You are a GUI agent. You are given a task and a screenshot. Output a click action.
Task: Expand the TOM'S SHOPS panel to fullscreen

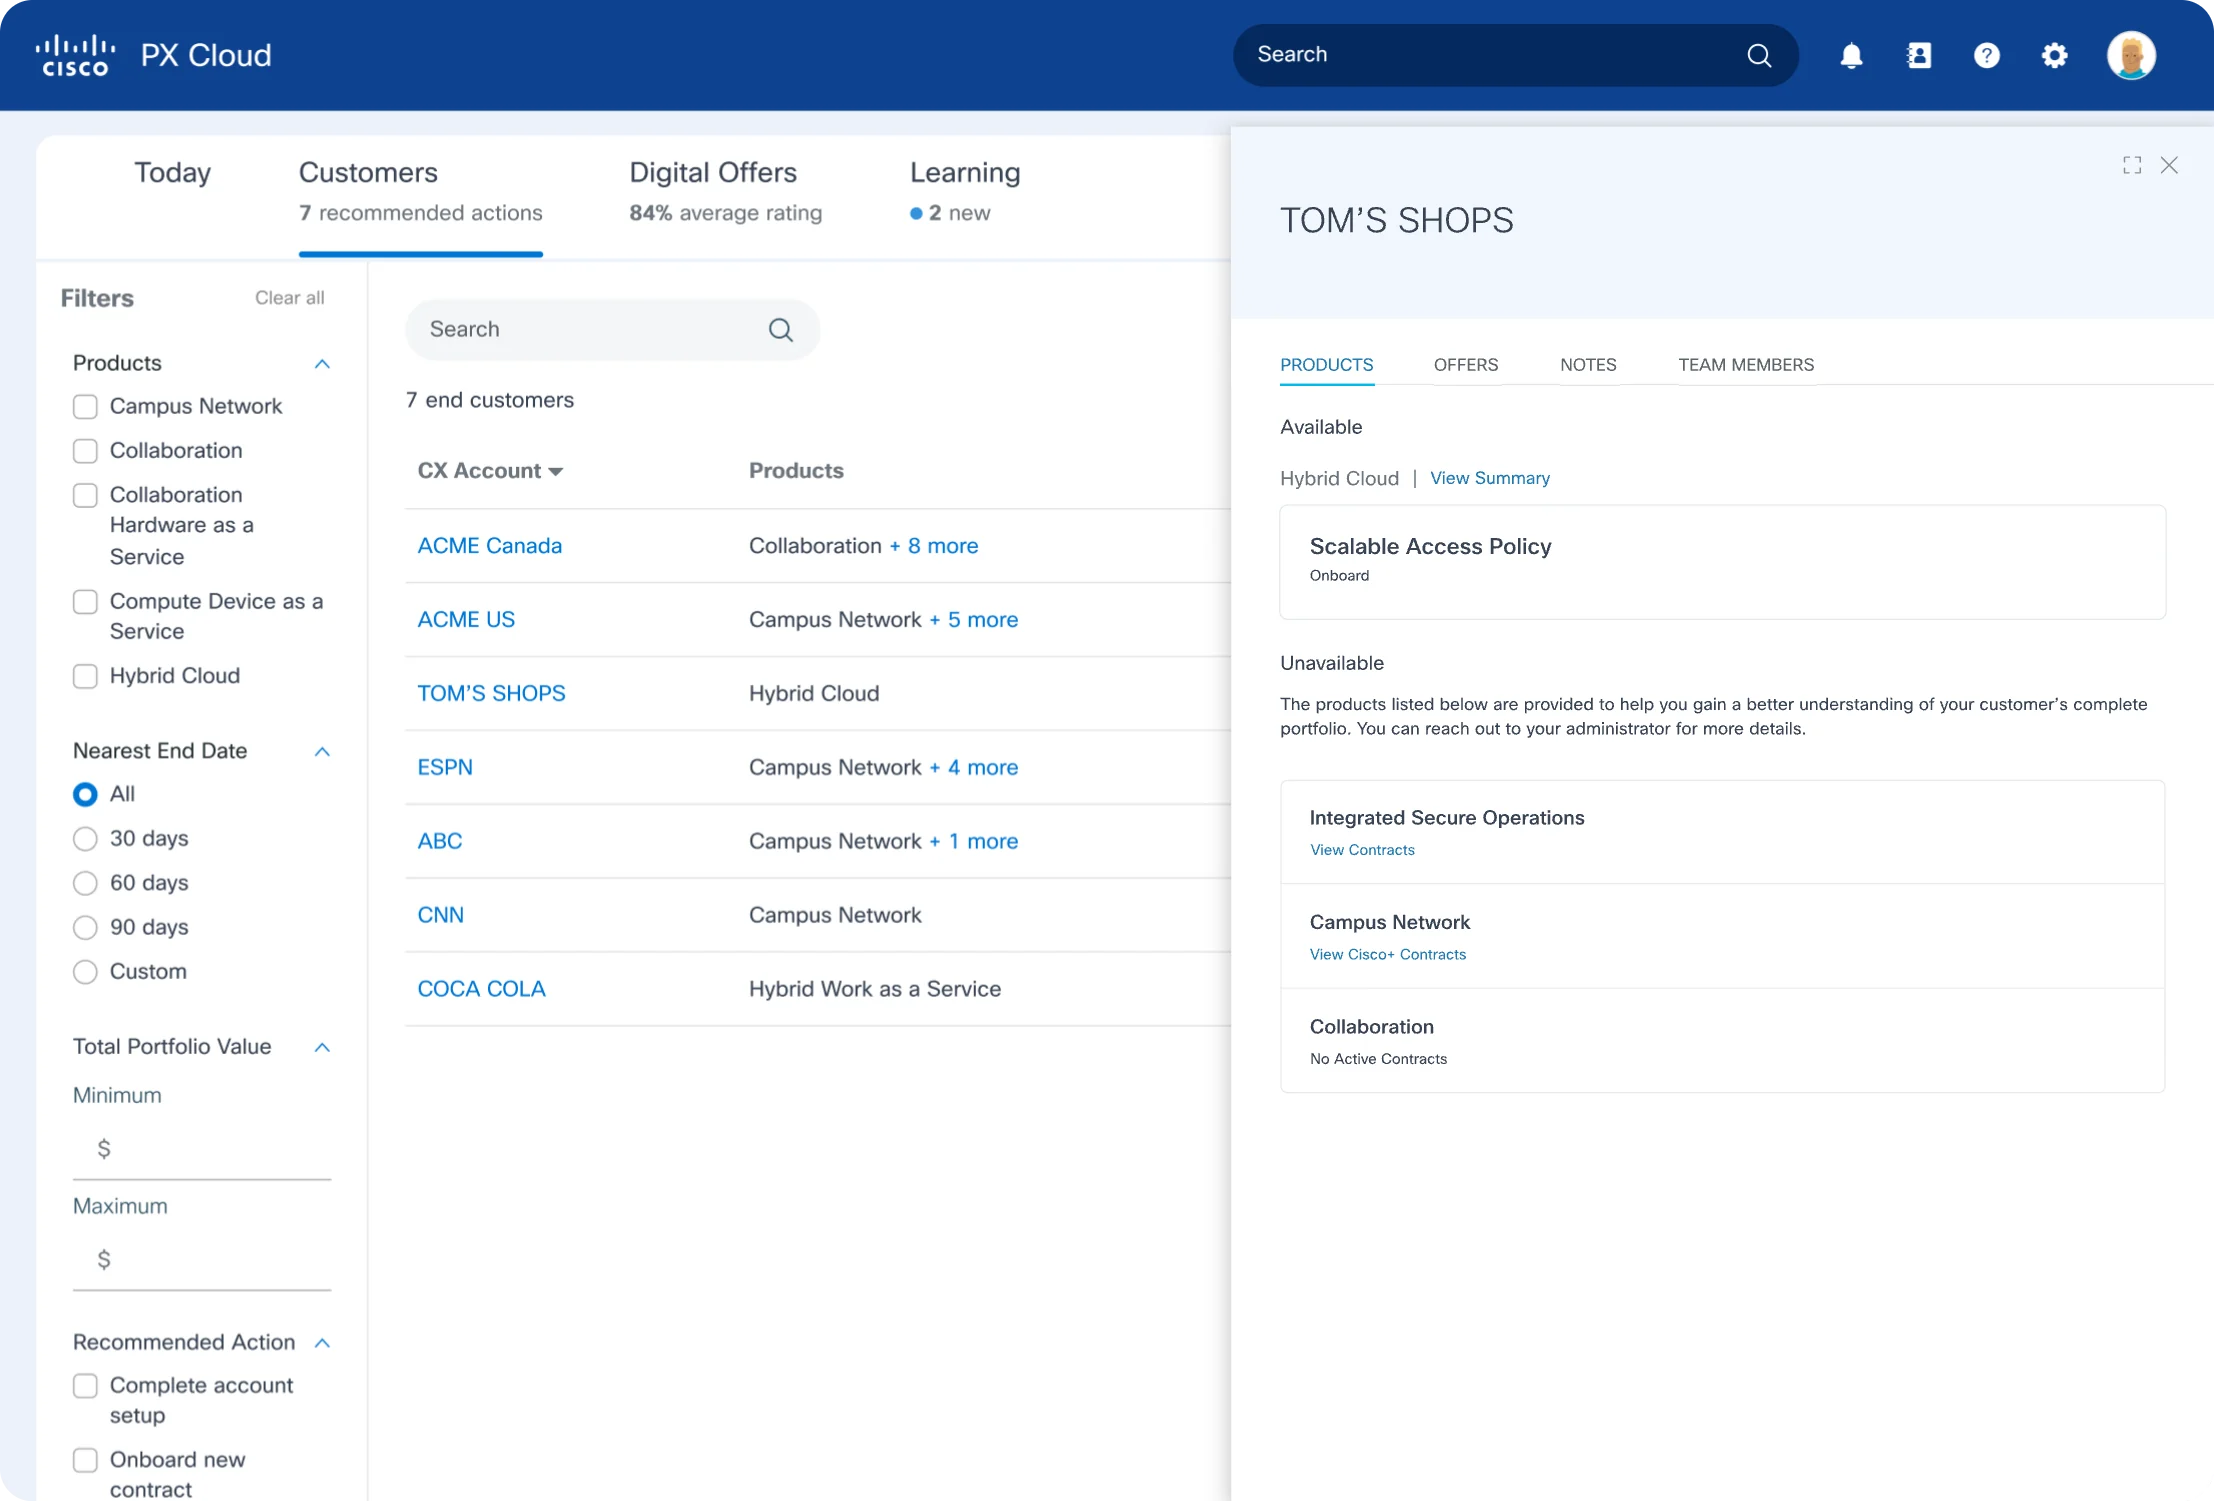point(2132,165)
